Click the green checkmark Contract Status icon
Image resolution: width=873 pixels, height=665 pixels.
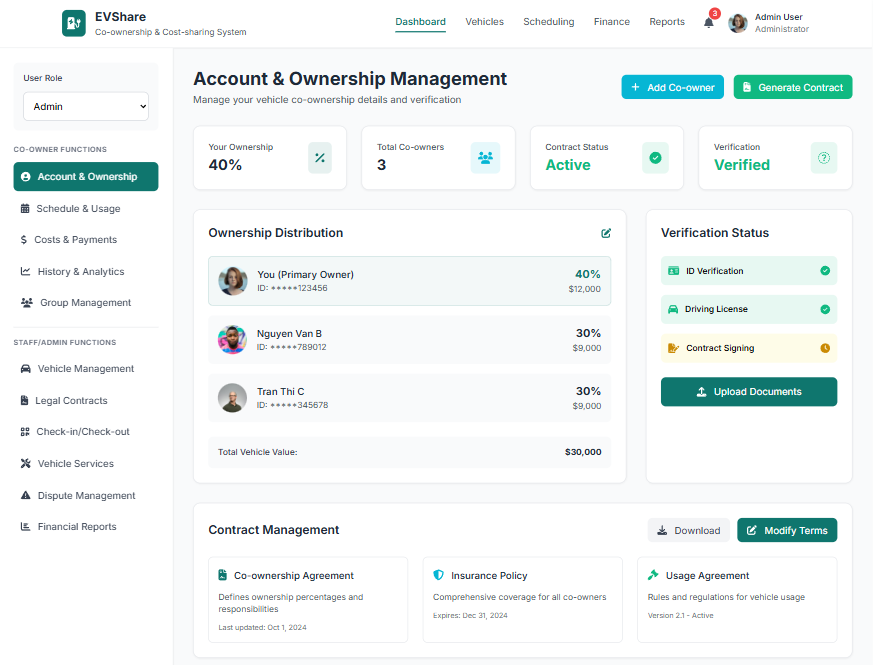coord(655,158)
